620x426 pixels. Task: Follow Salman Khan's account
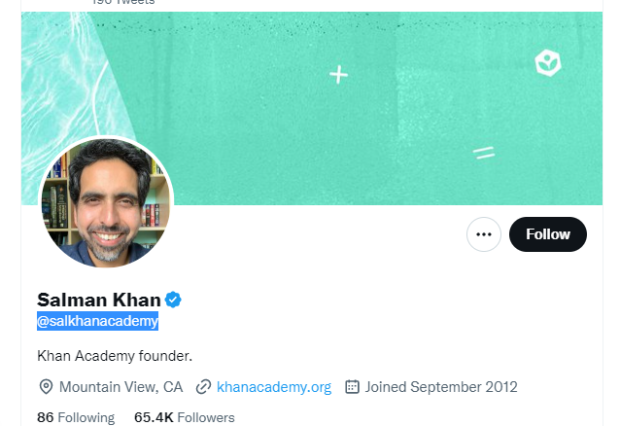point(547,234)
